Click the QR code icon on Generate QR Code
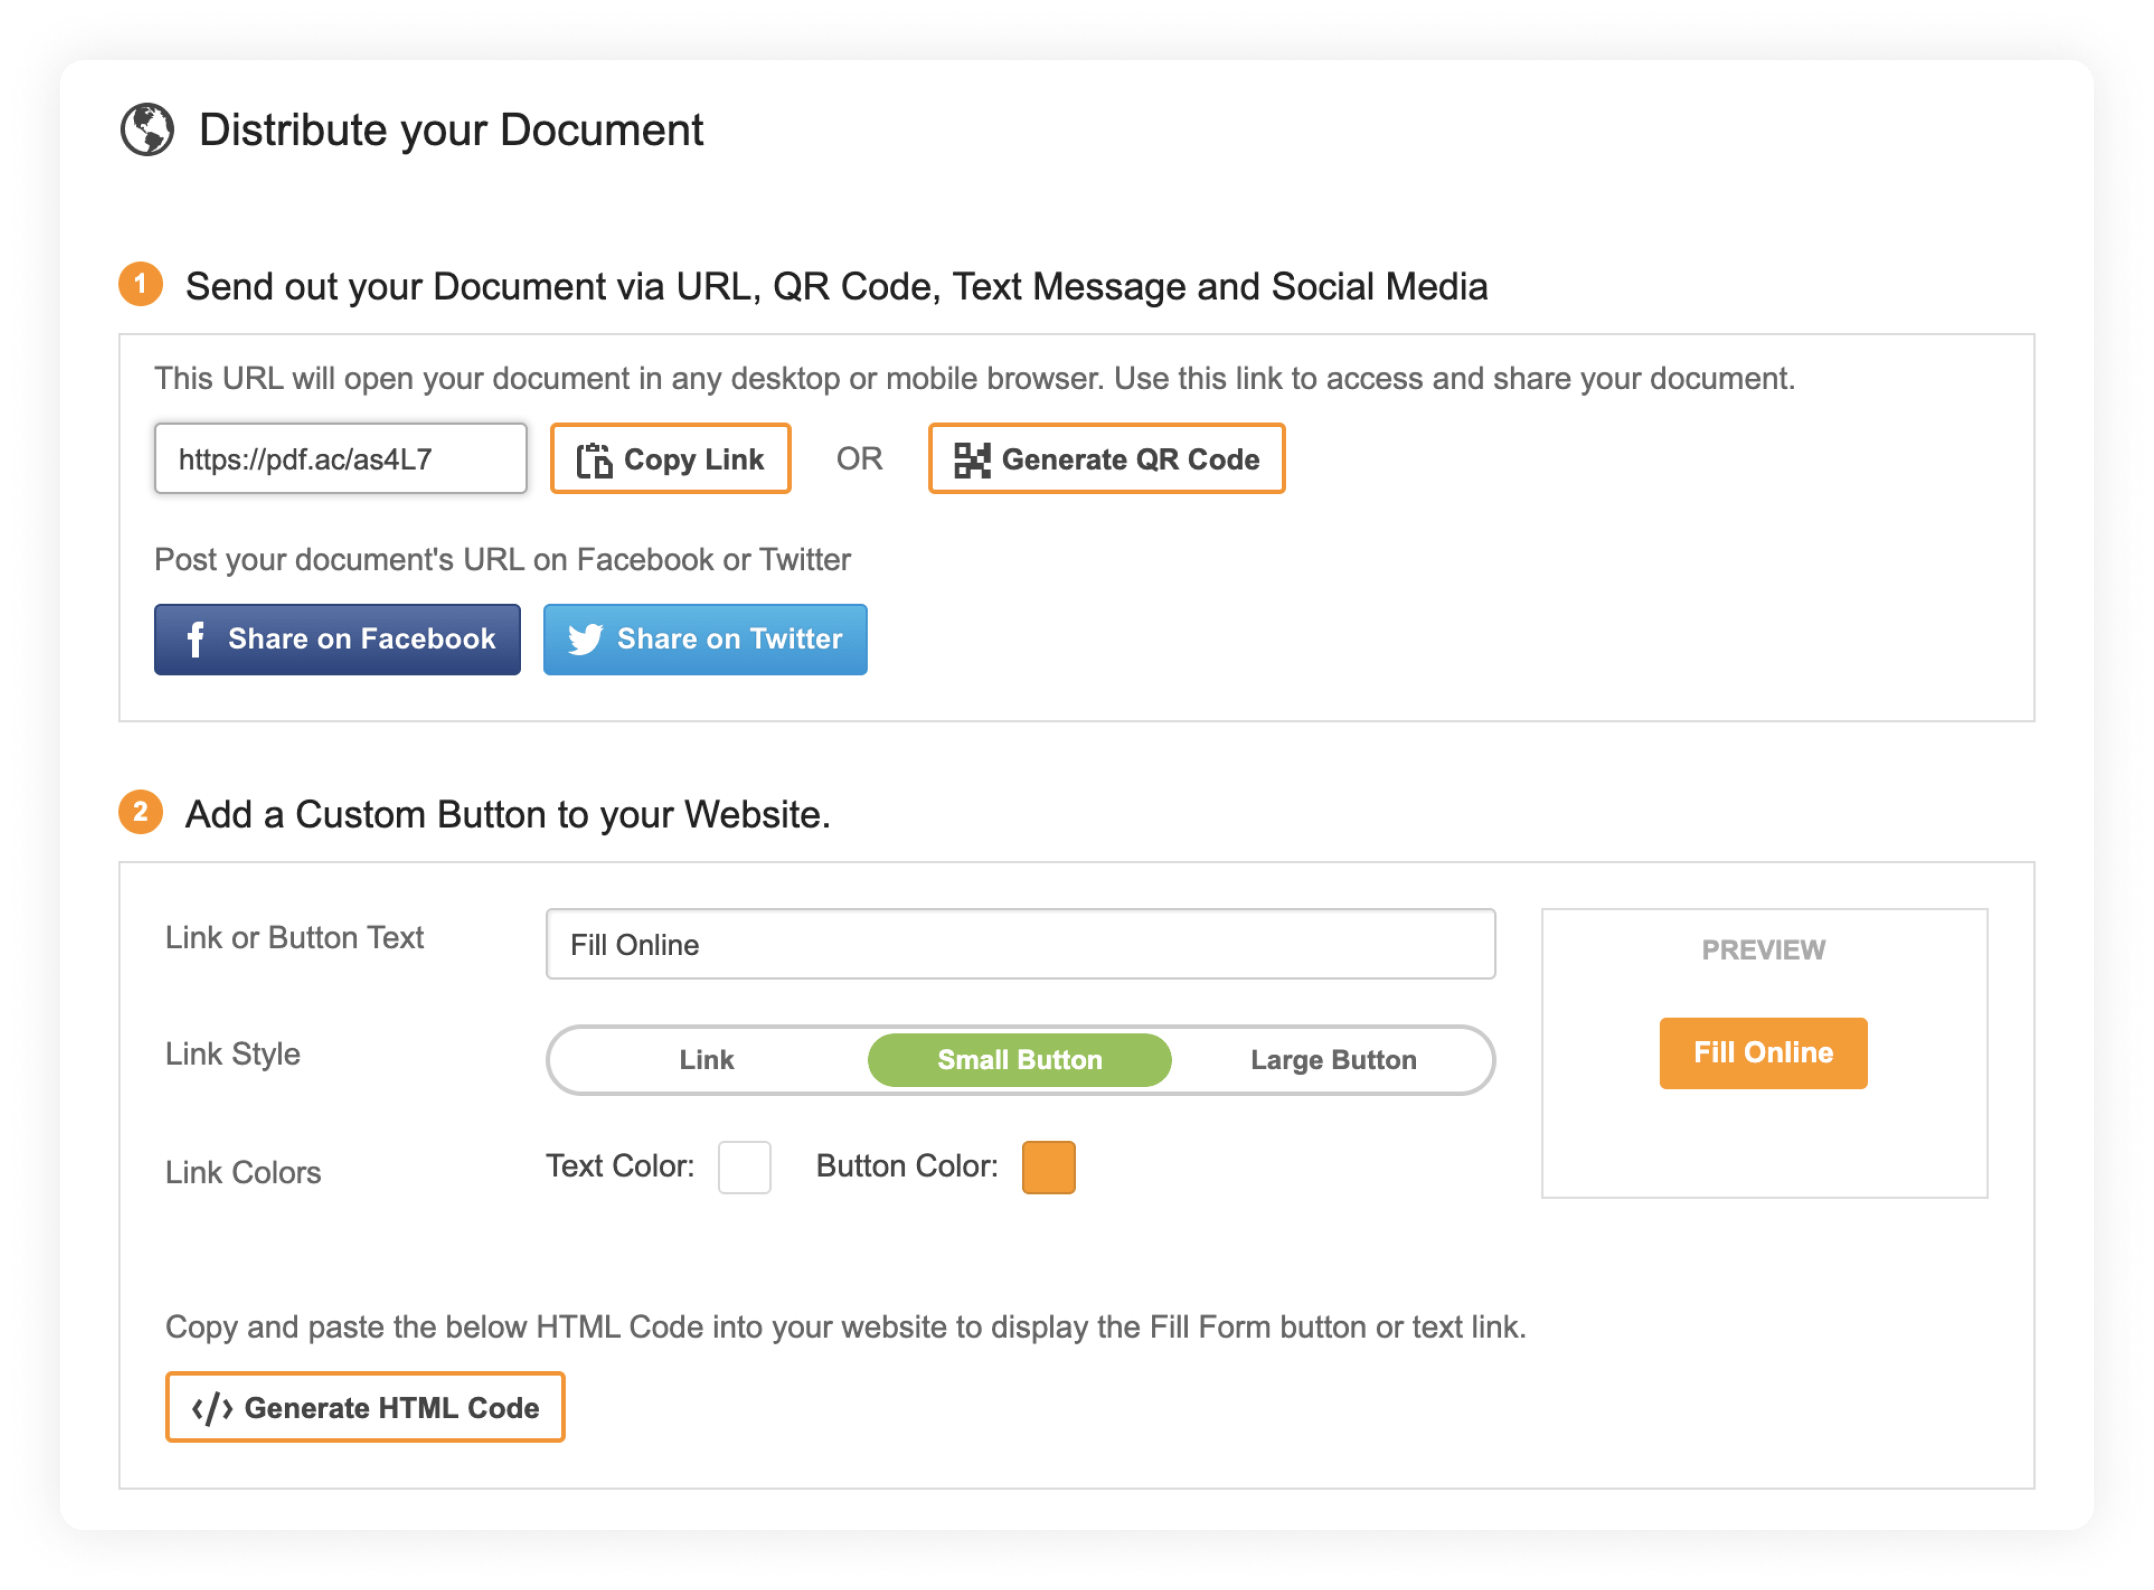This screenshot has height=1590, width=2154. pos(969,459)
